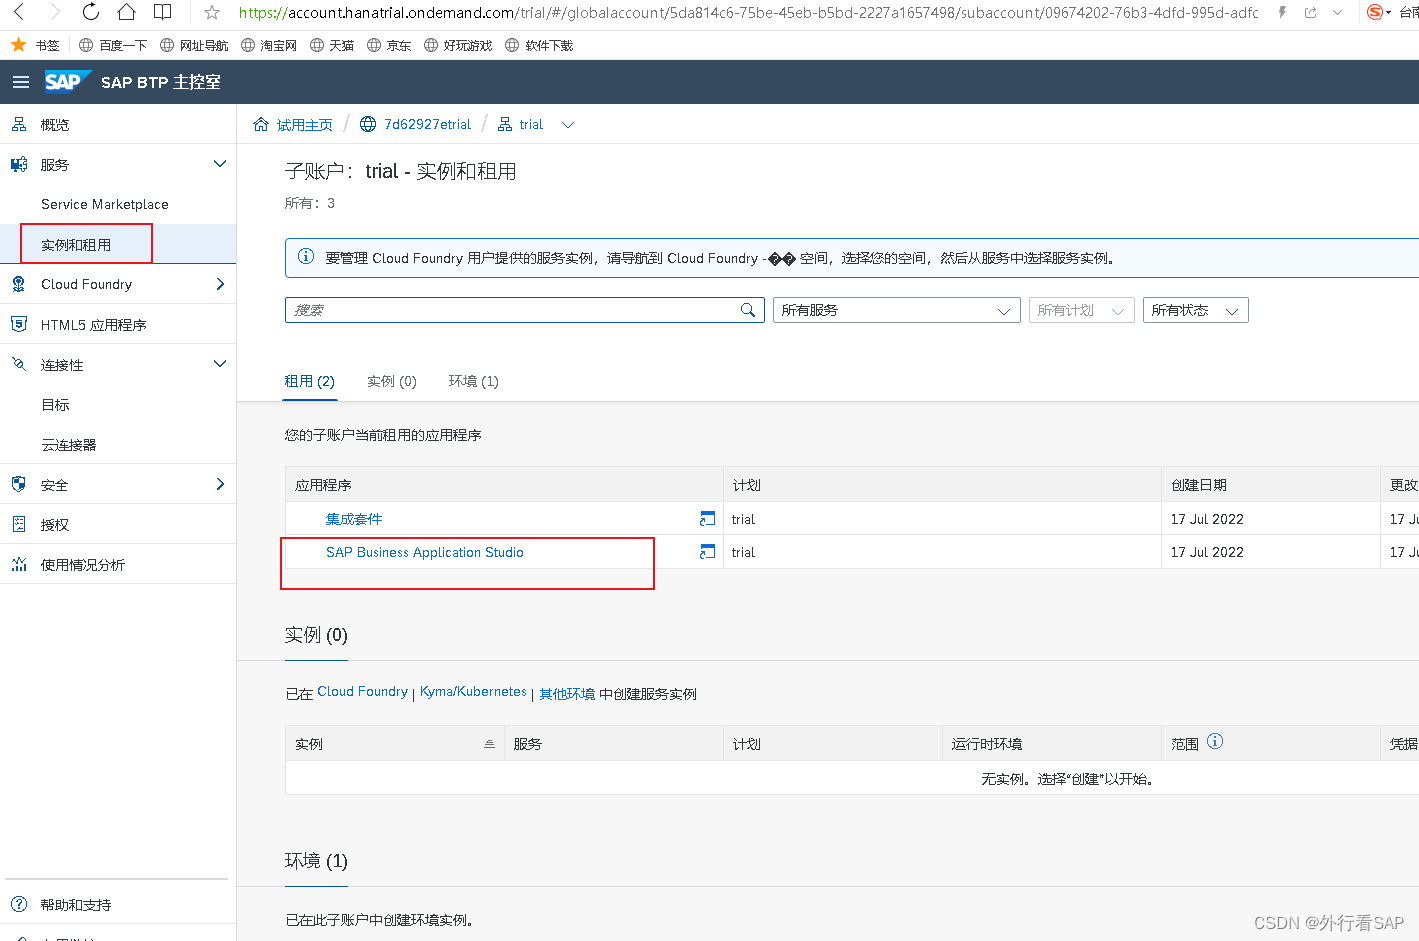Screen dimensions: 1419x941
Task: Follow the 其他环境 link
Action: pos(567,694)
